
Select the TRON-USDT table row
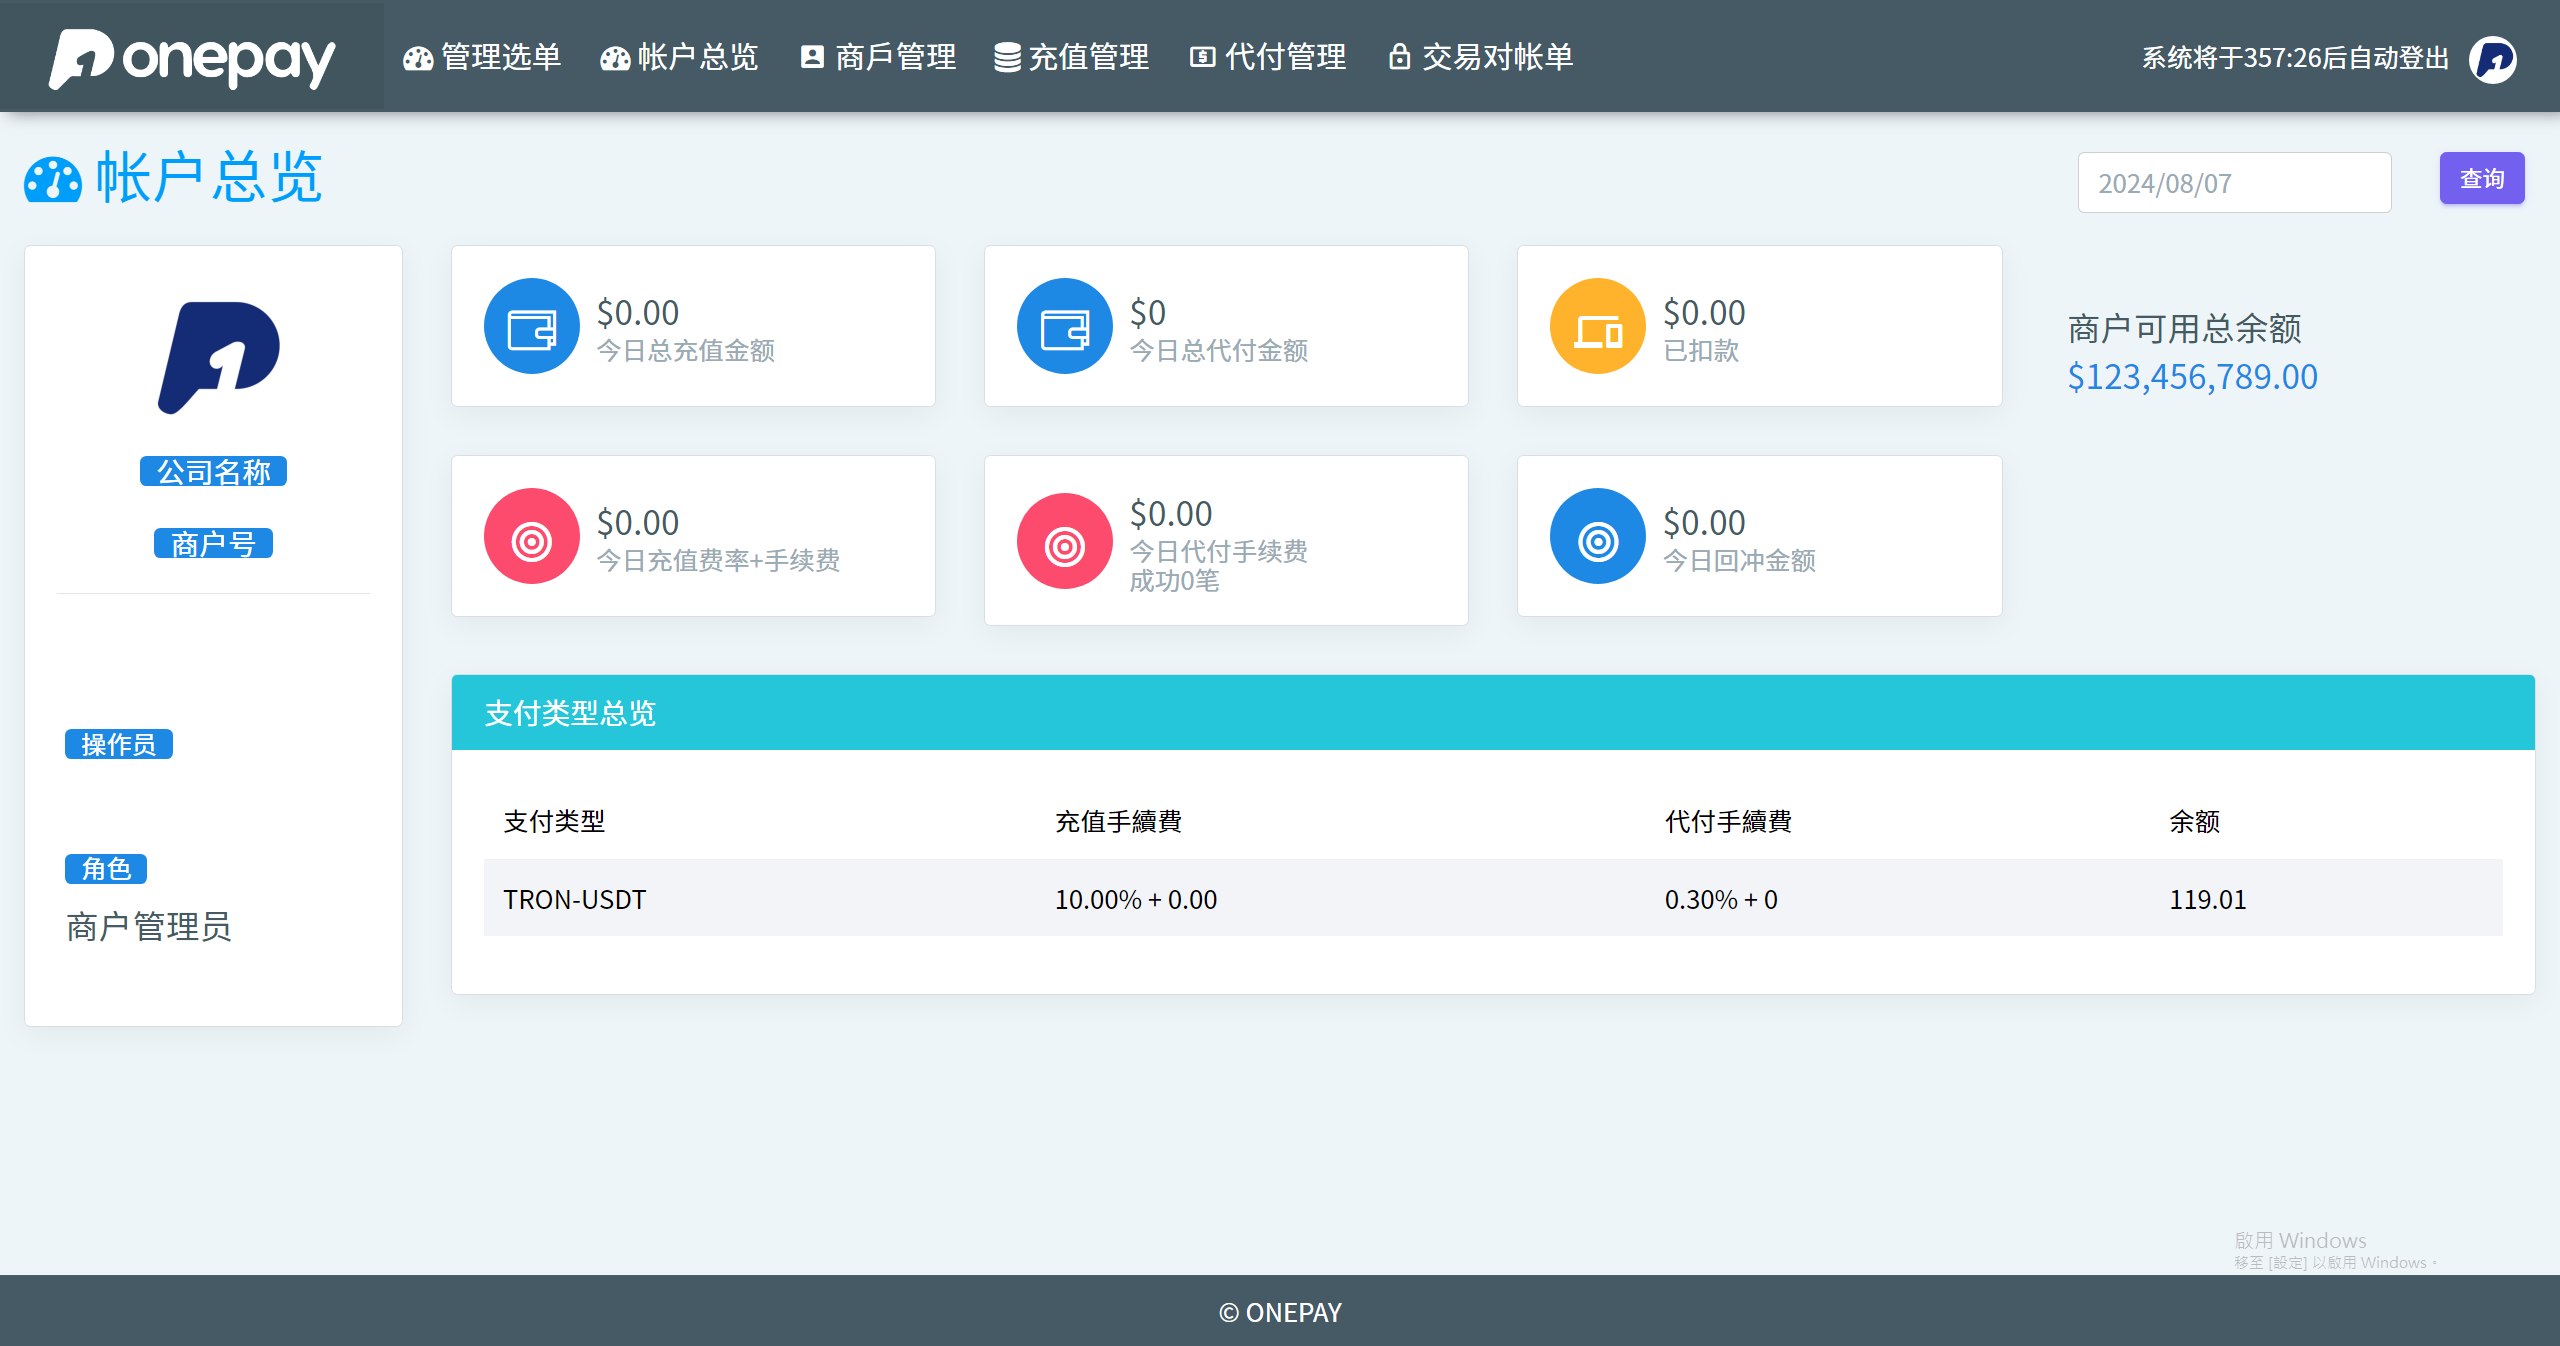pos(1492,899)
